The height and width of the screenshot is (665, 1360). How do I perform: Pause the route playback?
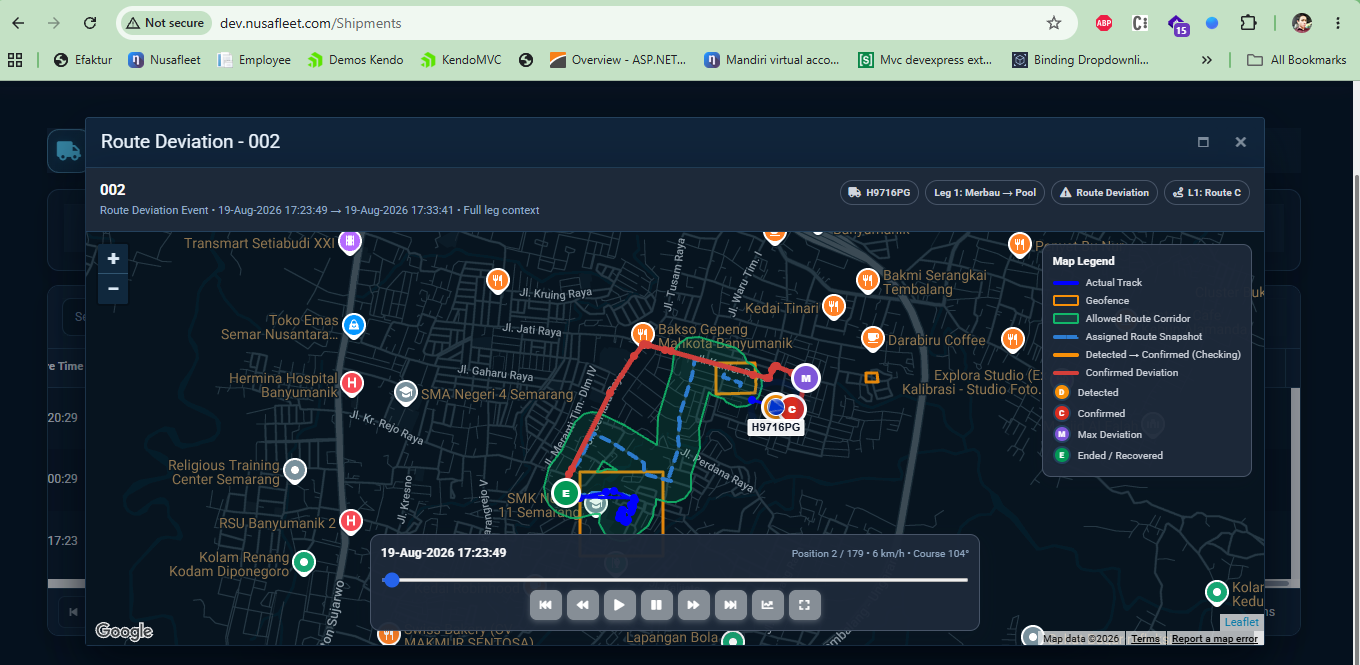pyautogui.click(x=656, y=604)
